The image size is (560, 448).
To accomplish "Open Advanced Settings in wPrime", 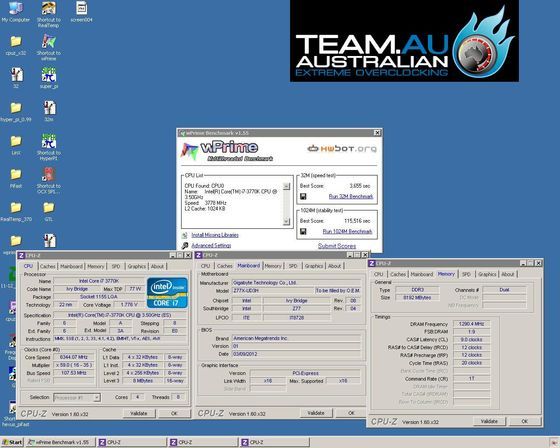I will pos(211,245).
